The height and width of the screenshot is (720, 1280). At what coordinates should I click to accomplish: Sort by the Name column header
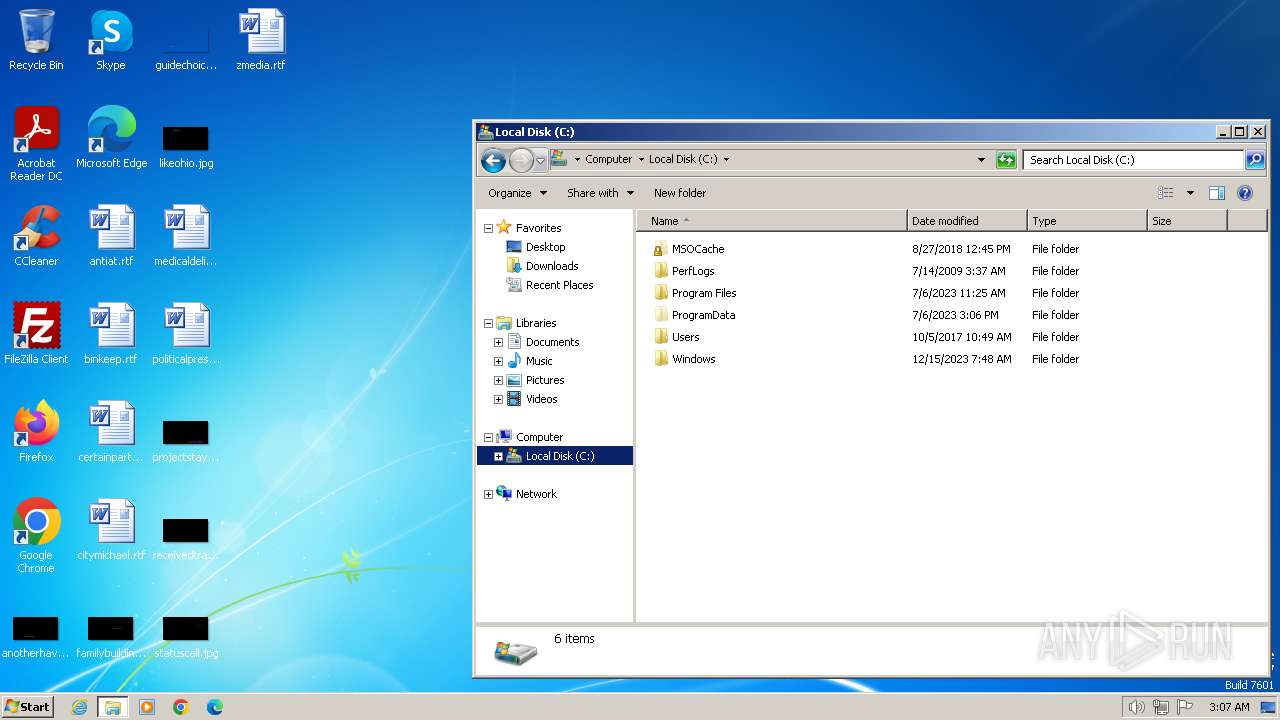[771, 221]
